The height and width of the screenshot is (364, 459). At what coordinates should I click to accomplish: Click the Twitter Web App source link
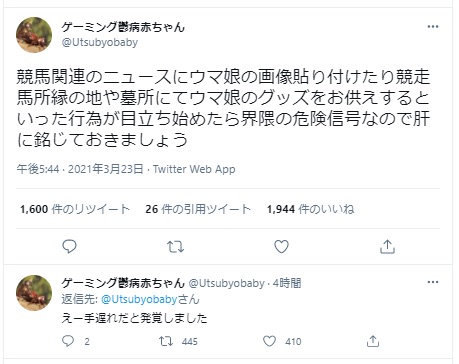point(194,169)
